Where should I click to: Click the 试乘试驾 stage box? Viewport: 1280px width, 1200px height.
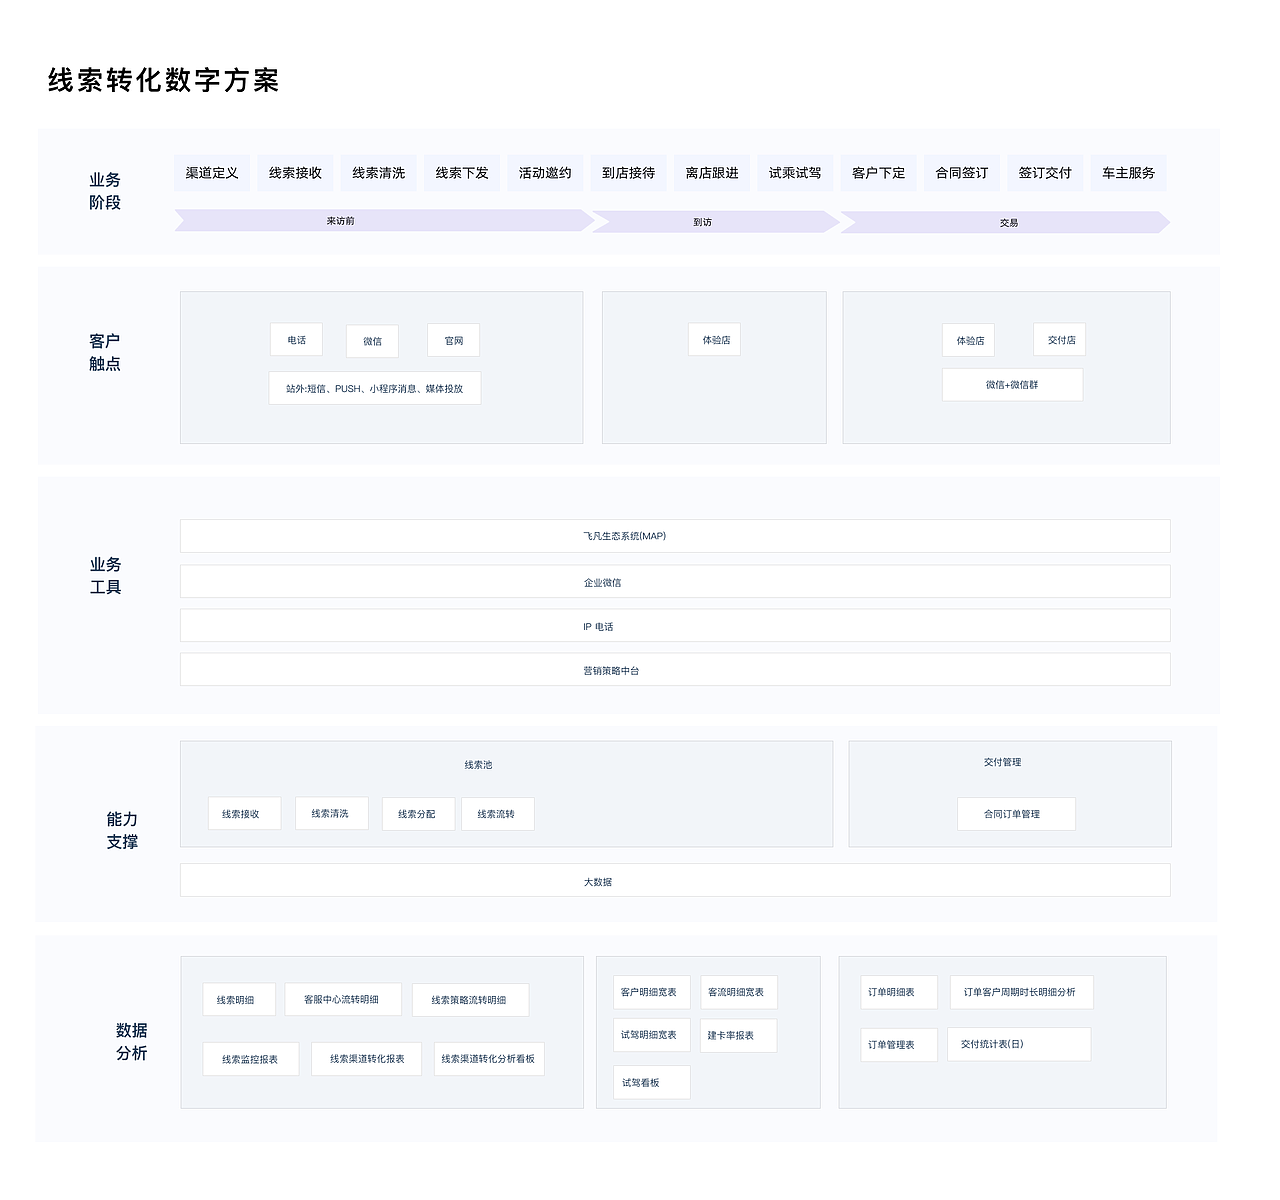(795, 172)
